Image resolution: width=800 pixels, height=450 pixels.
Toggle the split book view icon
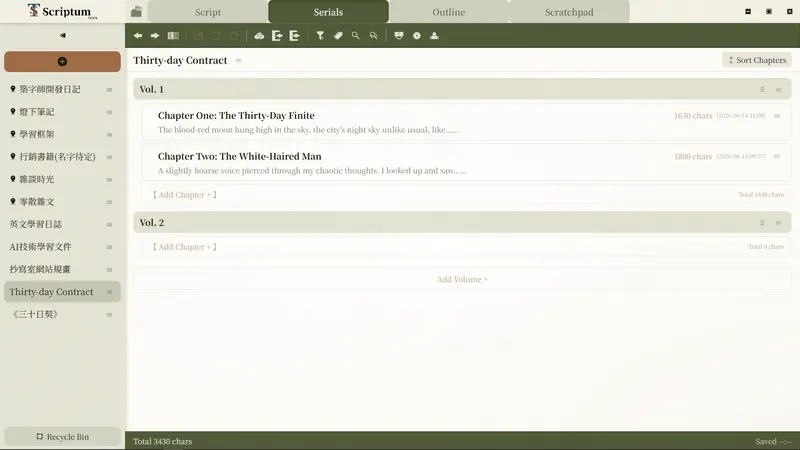pyautogui.click(x=173, y=36)
